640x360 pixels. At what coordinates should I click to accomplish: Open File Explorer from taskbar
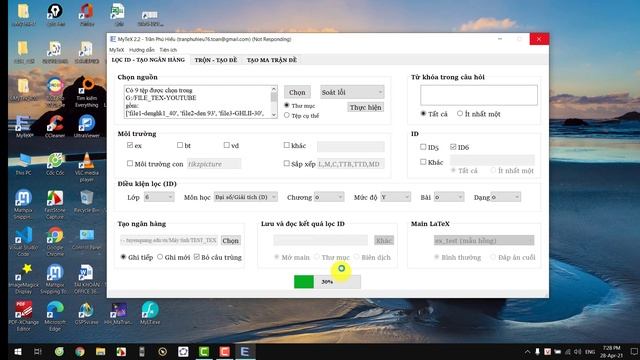coord(100,351)
